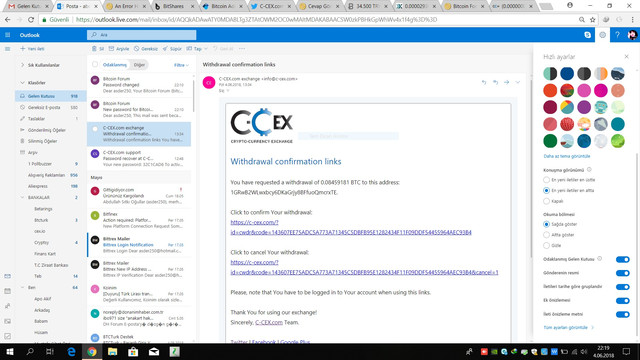Viewport: 640px width, 360px height.
Task: Open the app launcher grid icon
Action: (7, 35)
